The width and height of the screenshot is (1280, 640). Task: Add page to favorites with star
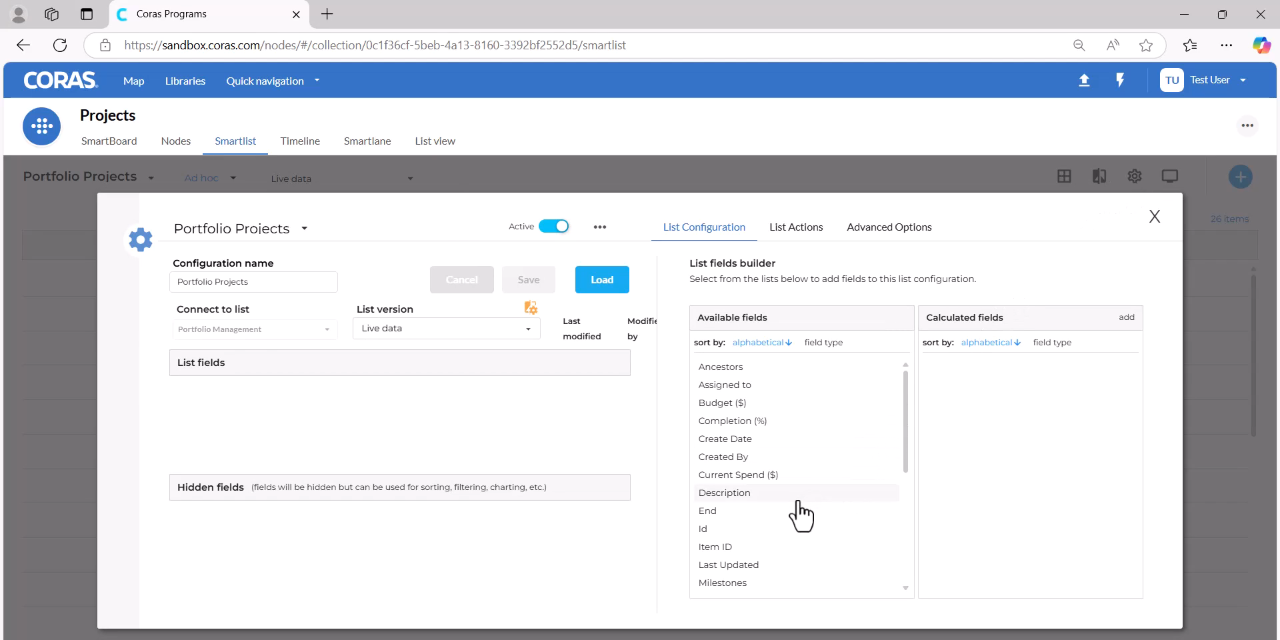pyautogui.click(x=1146, y=45)
